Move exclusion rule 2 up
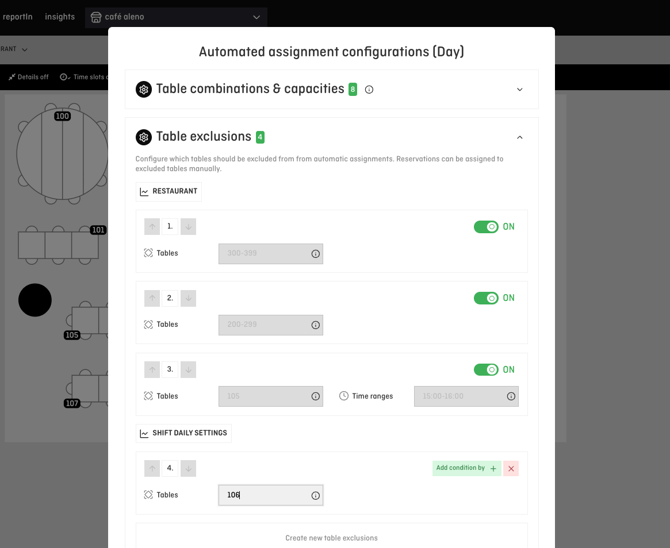Image resolution: width=670 pixels, height=548 pixels. coord(152,298)
